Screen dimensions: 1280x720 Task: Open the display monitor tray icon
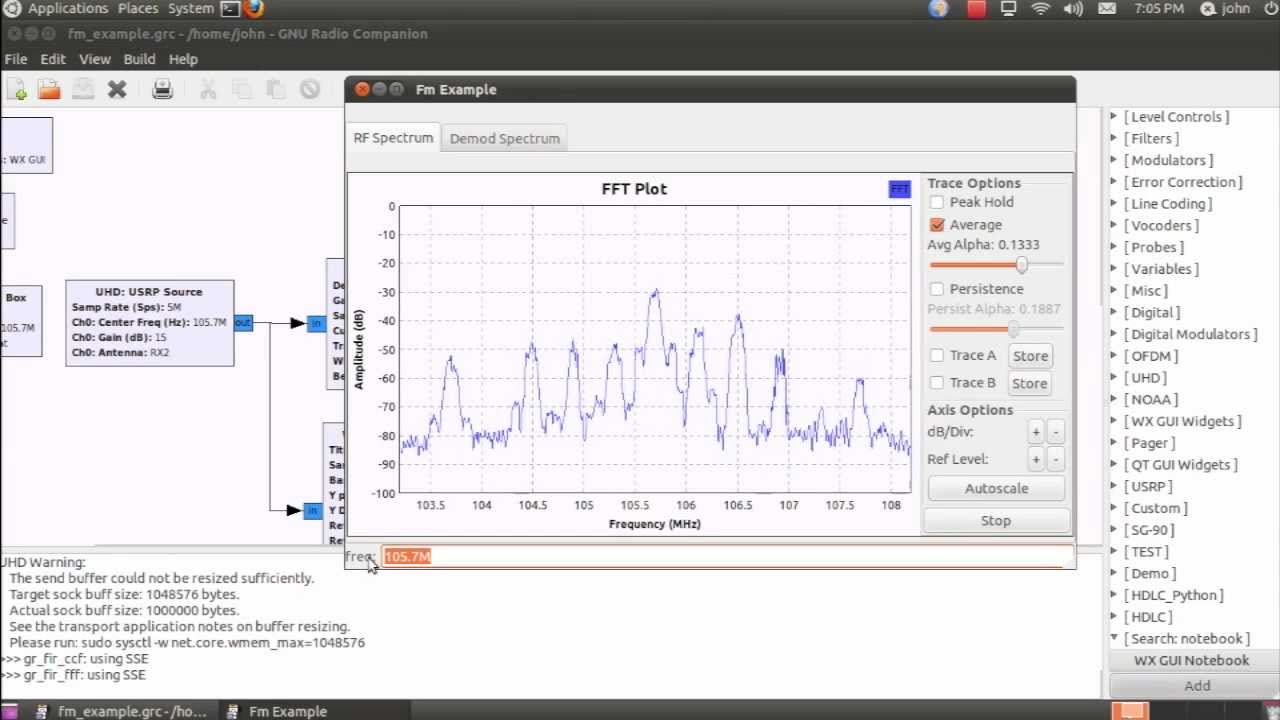pos(1008,9)
